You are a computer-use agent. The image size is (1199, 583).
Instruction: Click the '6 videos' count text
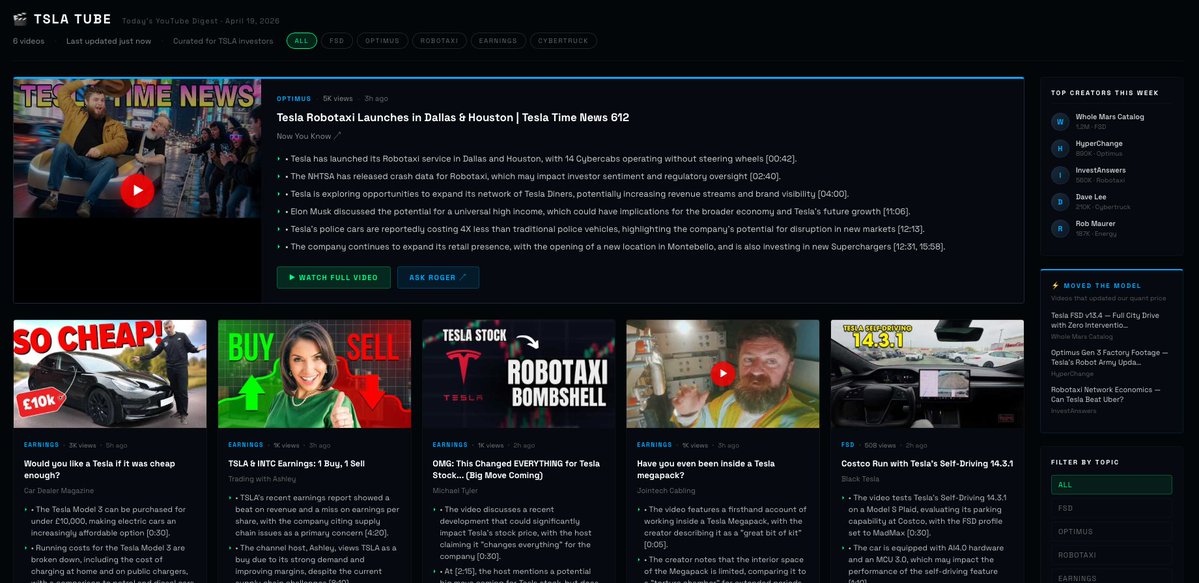[28, 41]
